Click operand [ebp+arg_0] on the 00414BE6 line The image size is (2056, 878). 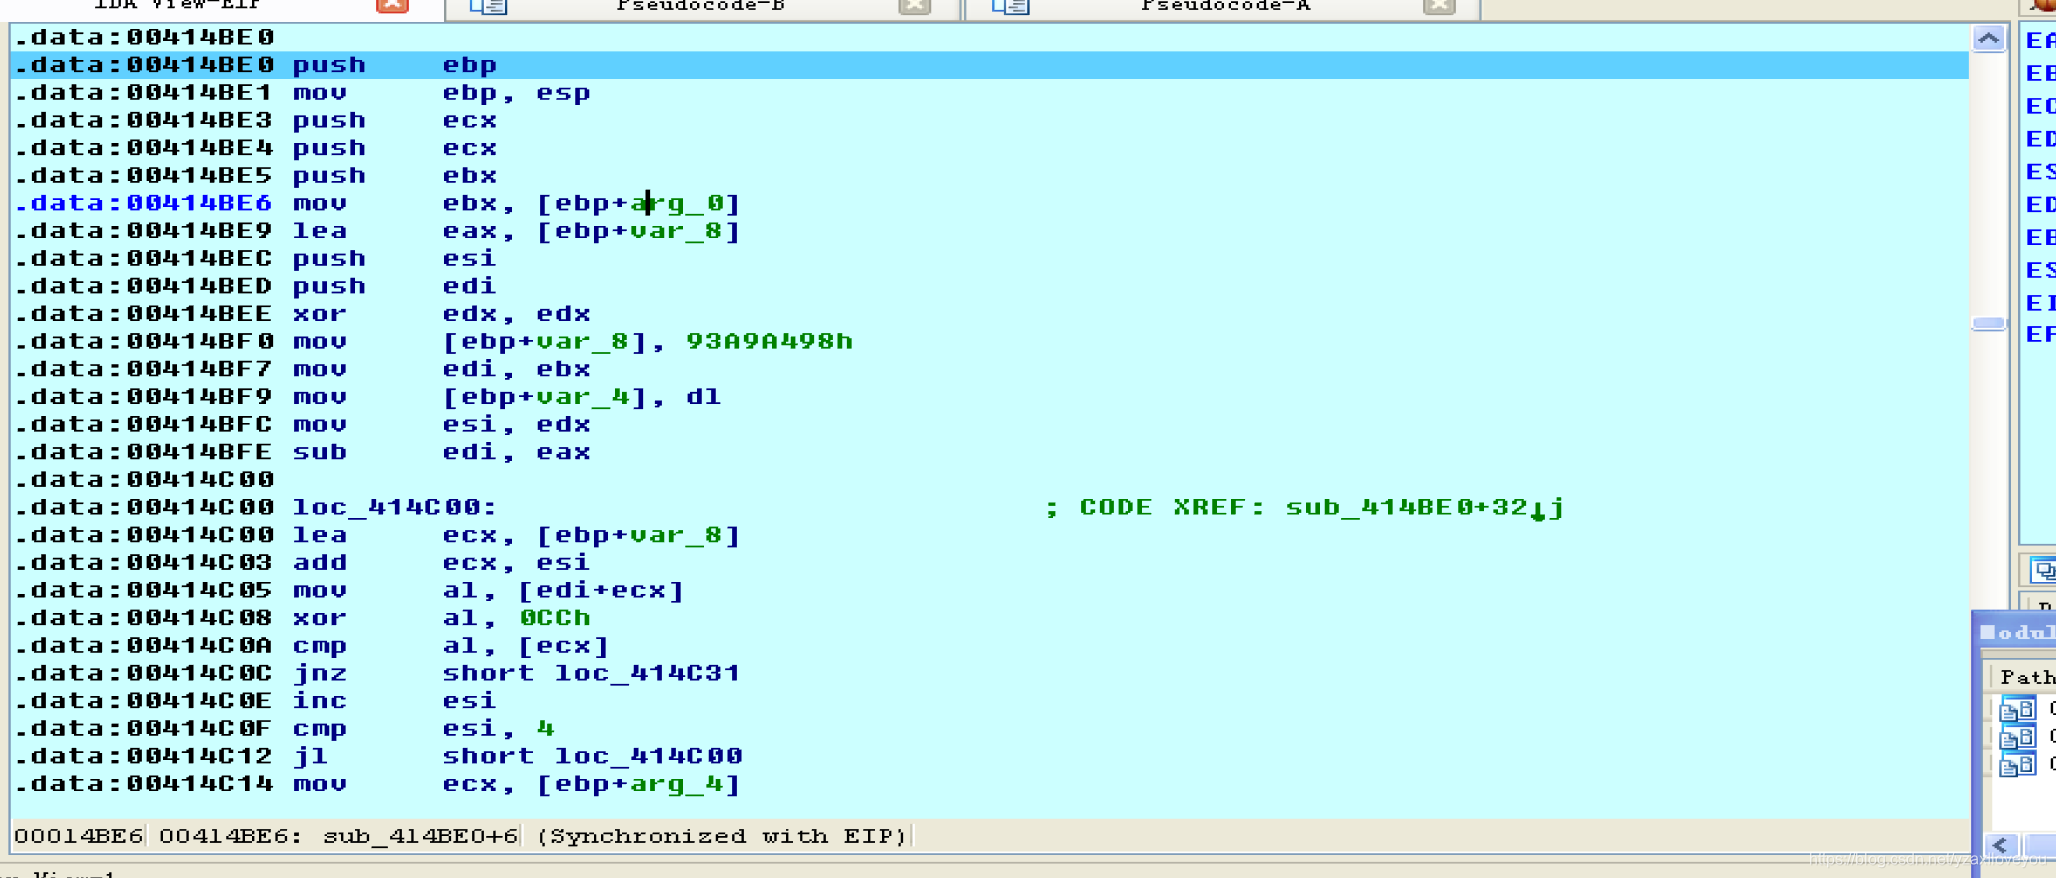point(638,203)
